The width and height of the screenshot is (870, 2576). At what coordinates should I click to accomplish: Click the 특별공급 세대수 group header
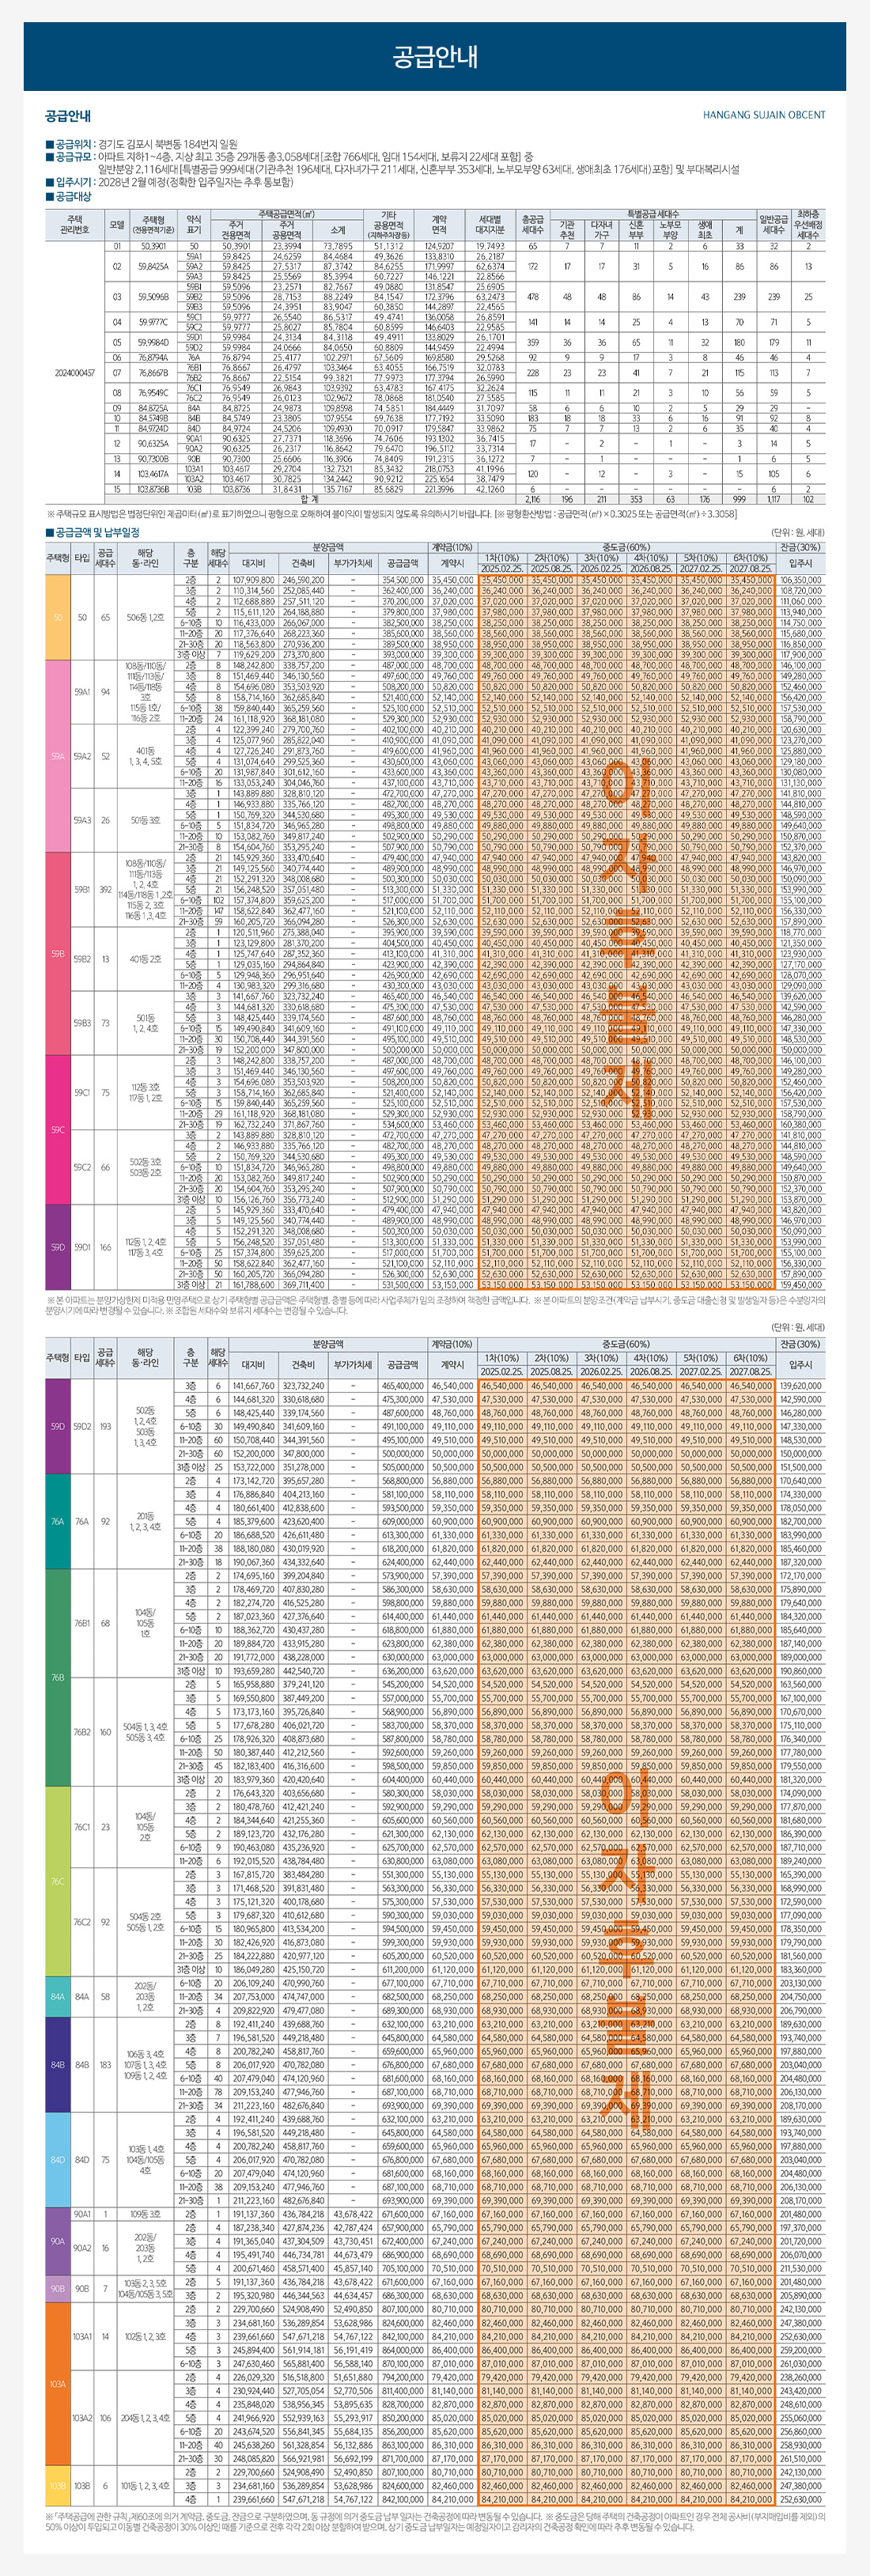(653, 214)
